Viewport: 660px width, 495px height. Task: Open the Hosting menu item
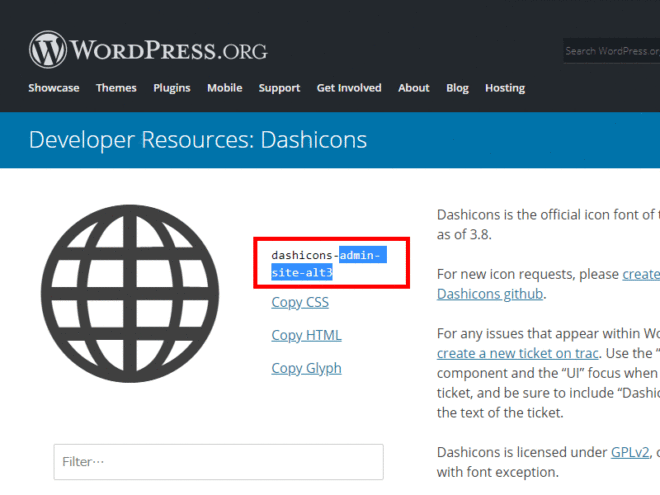(x=505, y=88)
